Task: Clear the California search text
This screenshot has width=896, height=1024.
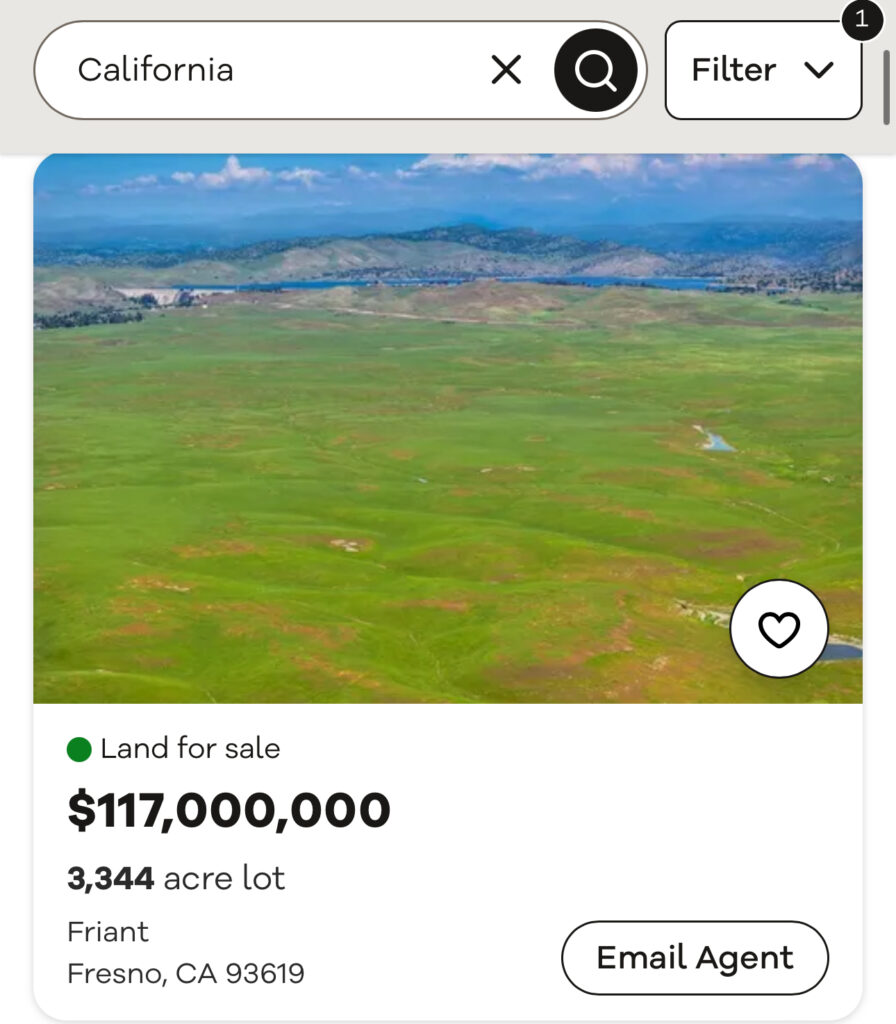Action: [x=506, y=70]
